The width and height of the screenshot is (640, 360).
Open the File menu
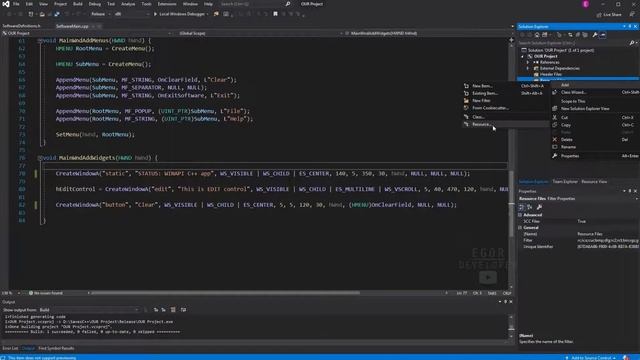[16, 4]
